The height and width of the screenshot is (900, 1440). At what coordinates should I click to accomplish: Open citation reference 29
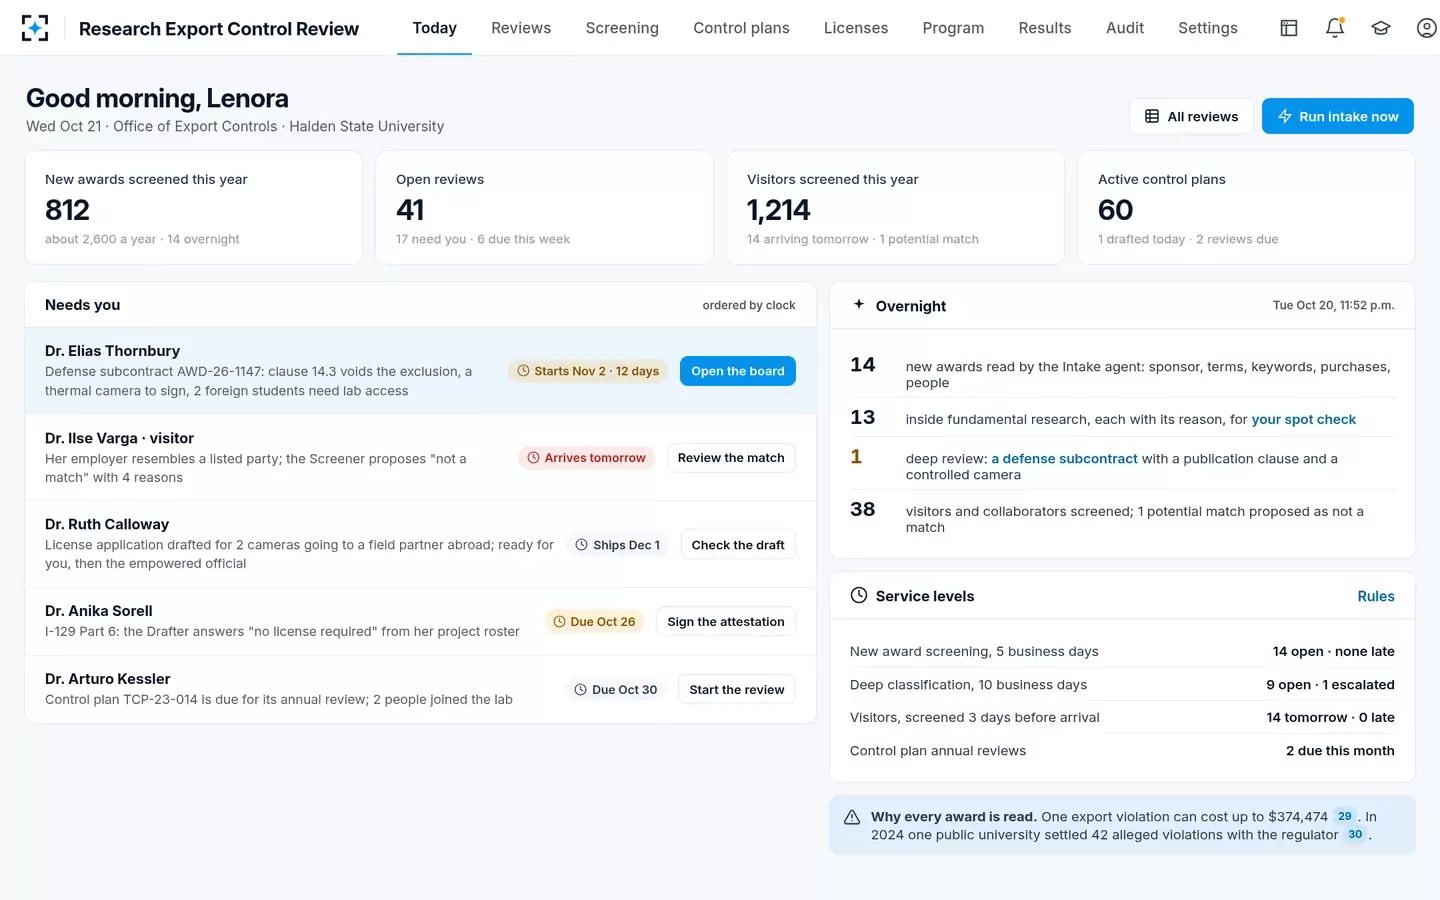1345,816
